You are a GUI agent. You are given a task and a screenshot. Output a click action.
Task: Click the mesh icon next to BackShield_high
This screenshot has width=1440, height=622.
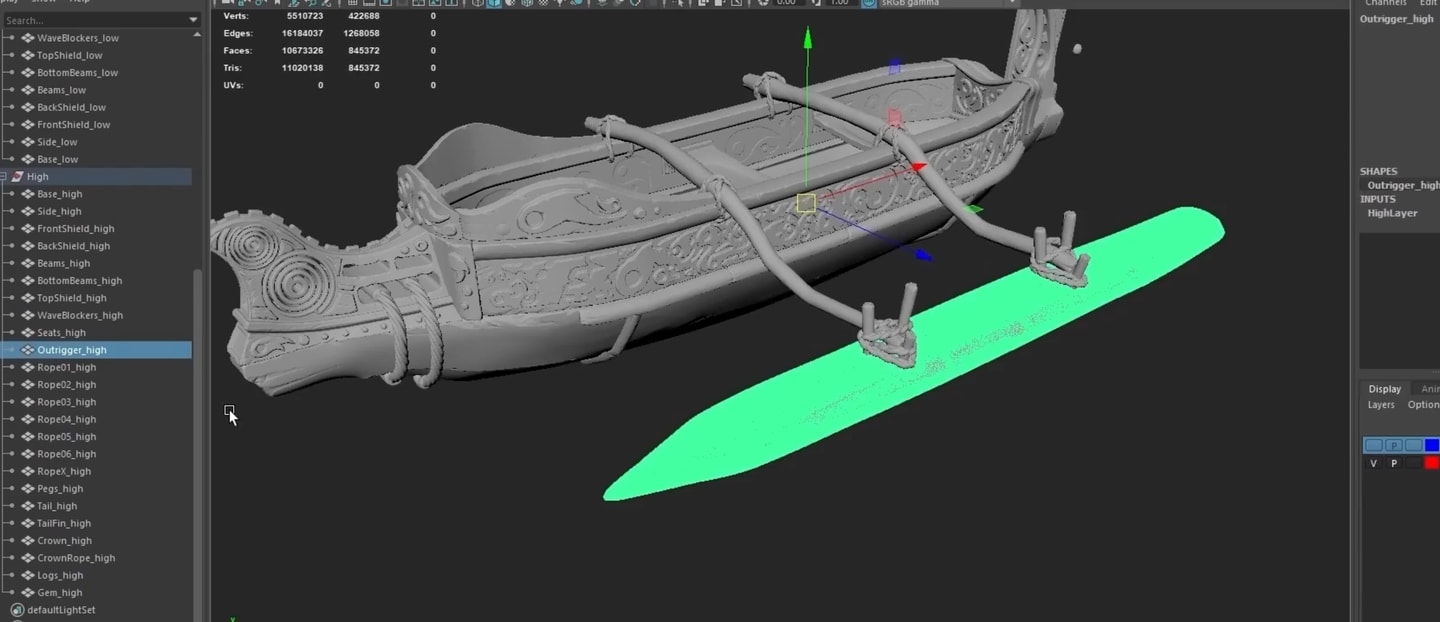pyautogui.click(x=28, y=246)
